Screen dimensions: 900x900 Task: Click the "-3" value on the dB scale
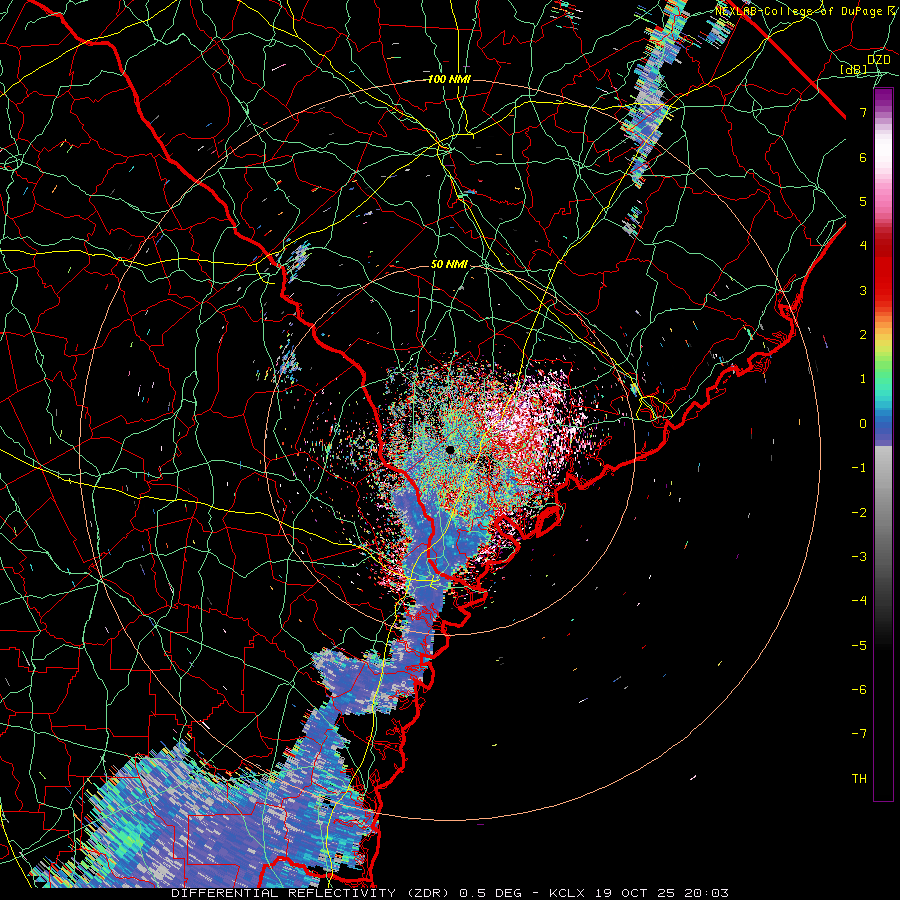(859, 556)
